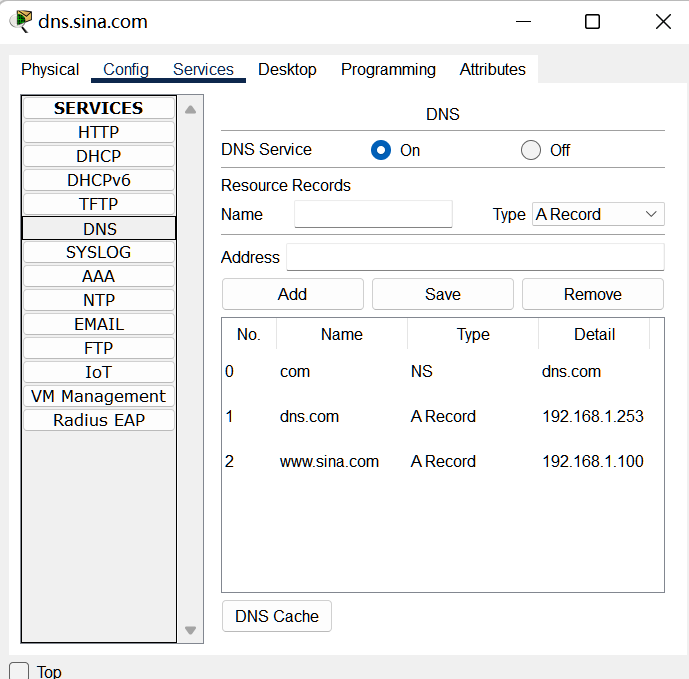Image resolution: width=689 pixels, height=679 pixels.
Task: View the Attributes tab
Action: (492, 69)
